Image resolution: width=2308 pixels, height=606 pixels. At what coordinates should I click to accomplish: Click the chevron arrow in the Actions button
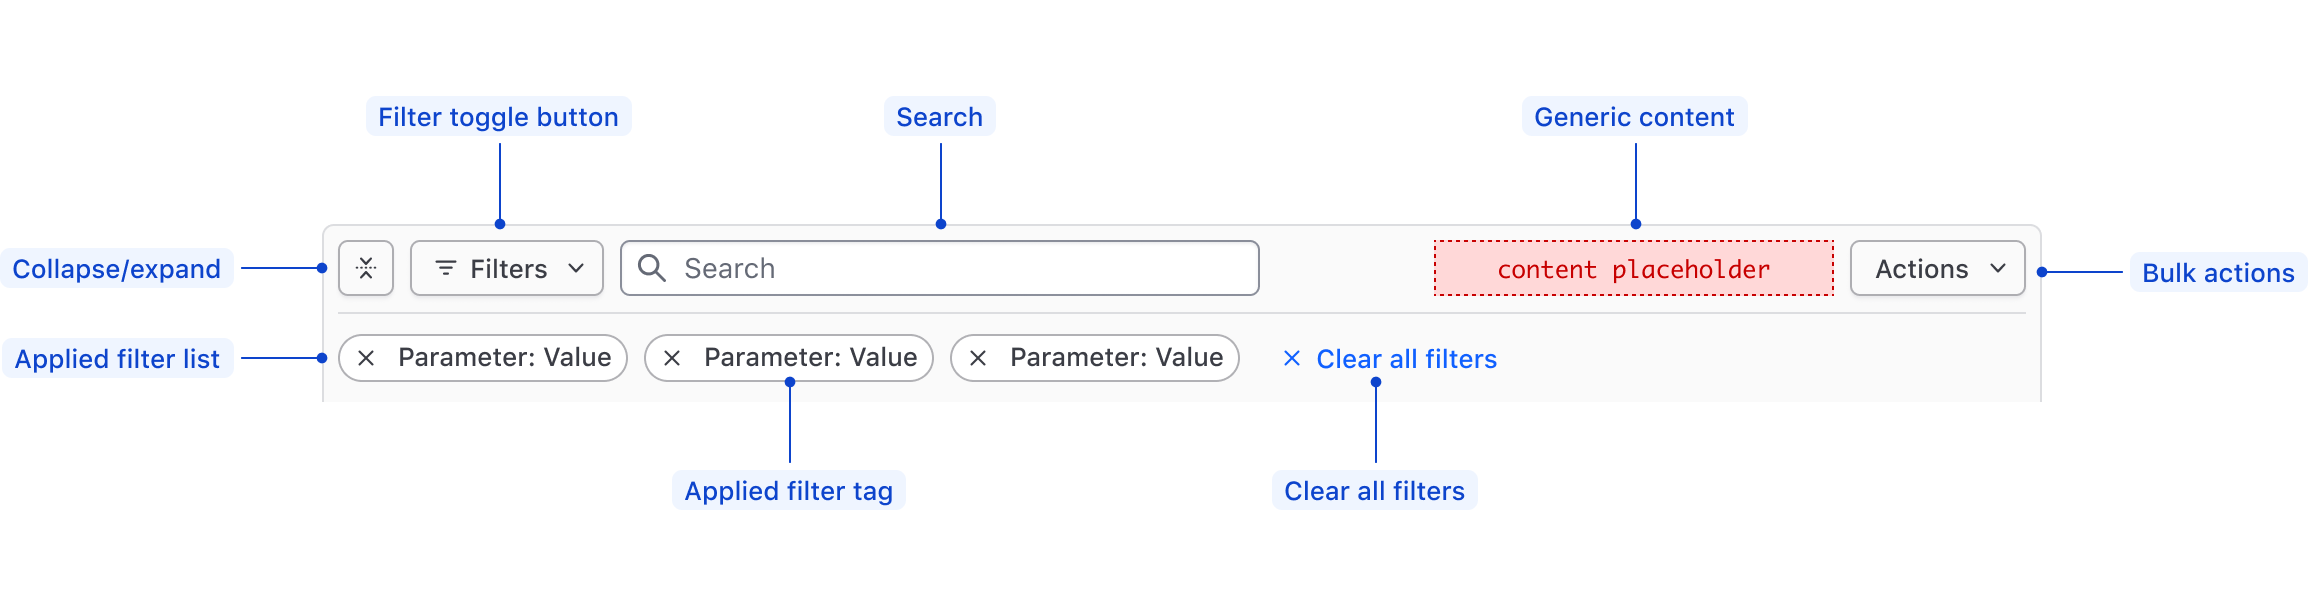[1998, 268]
